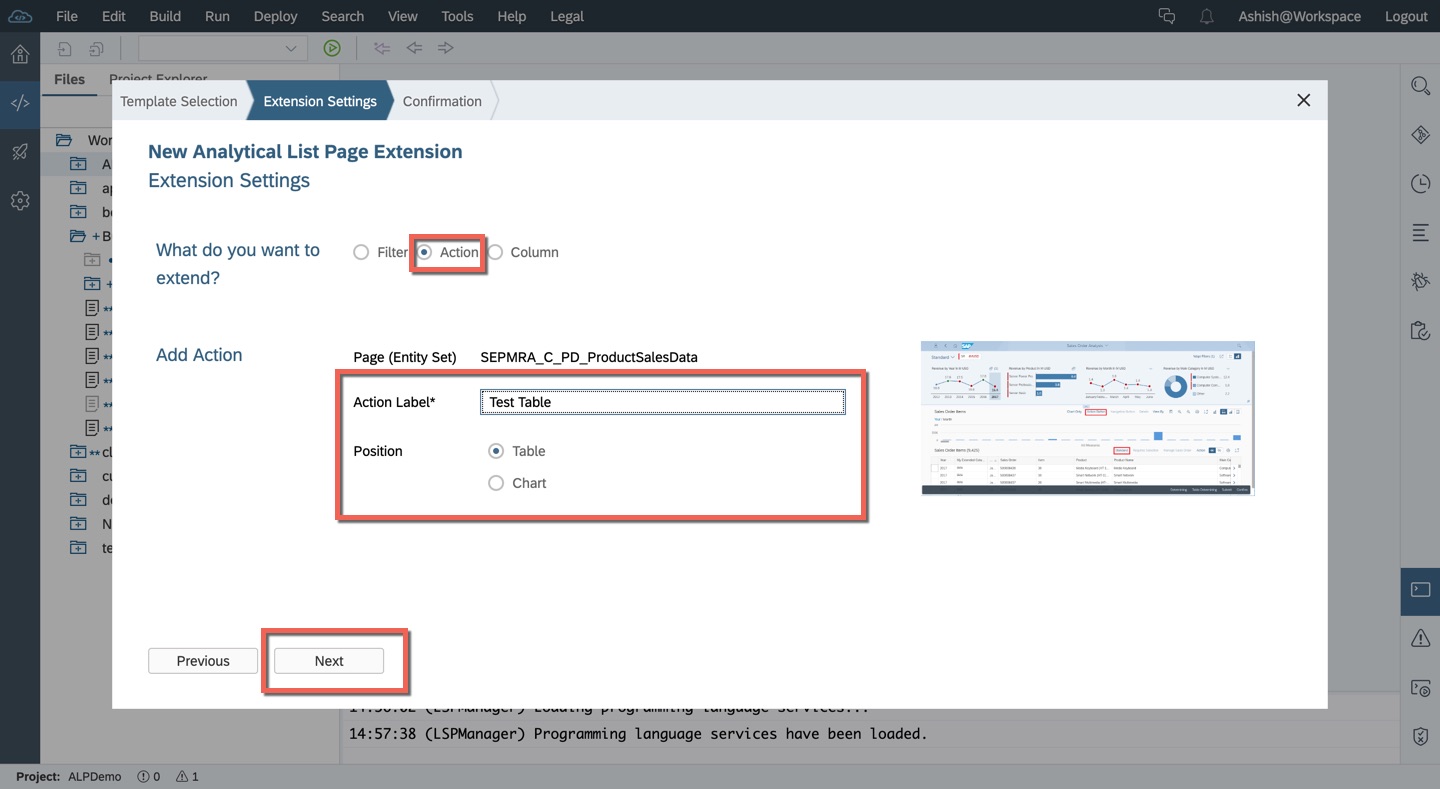Click the Previous button in the wizard
Viewport: 1440px width, 789px height.
coord(202,660)
